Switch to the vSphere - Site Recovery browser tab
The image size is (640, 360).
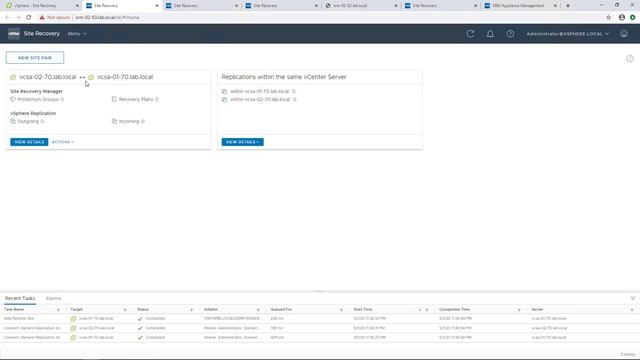(42, 6)
